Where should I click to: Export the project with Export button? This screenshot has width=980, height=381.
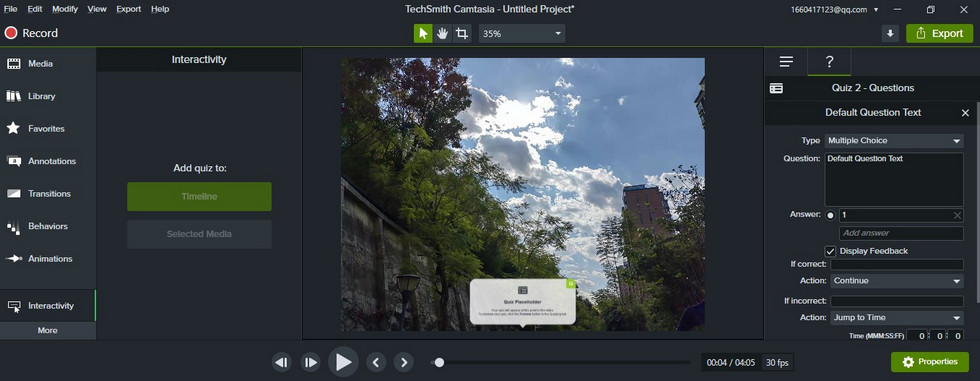tap(939, 34)
